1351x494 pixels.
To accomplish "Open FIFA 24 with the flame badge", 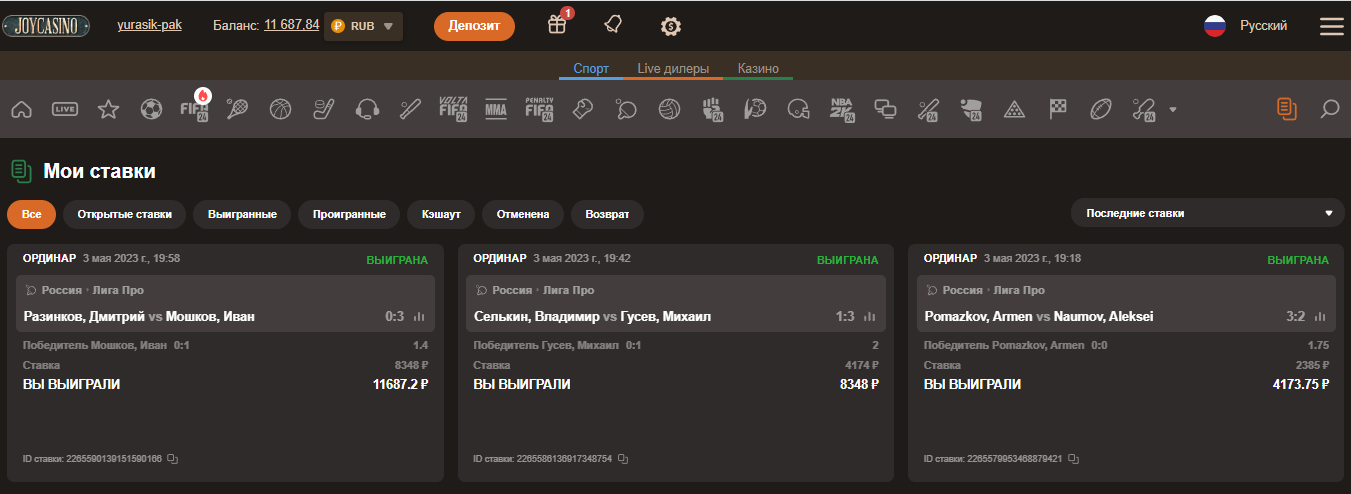I will pos(194,107).
